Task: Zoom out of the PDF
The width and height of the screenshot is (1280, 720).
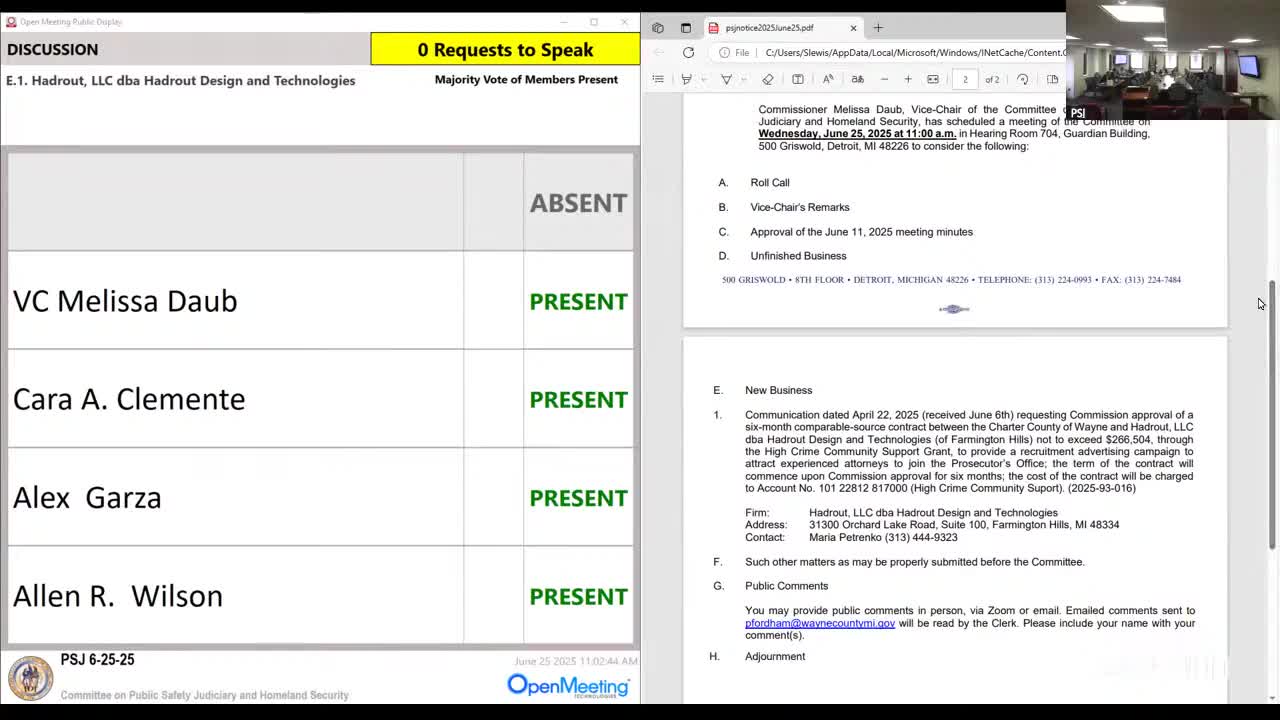Action: click(x=884, y=79)
